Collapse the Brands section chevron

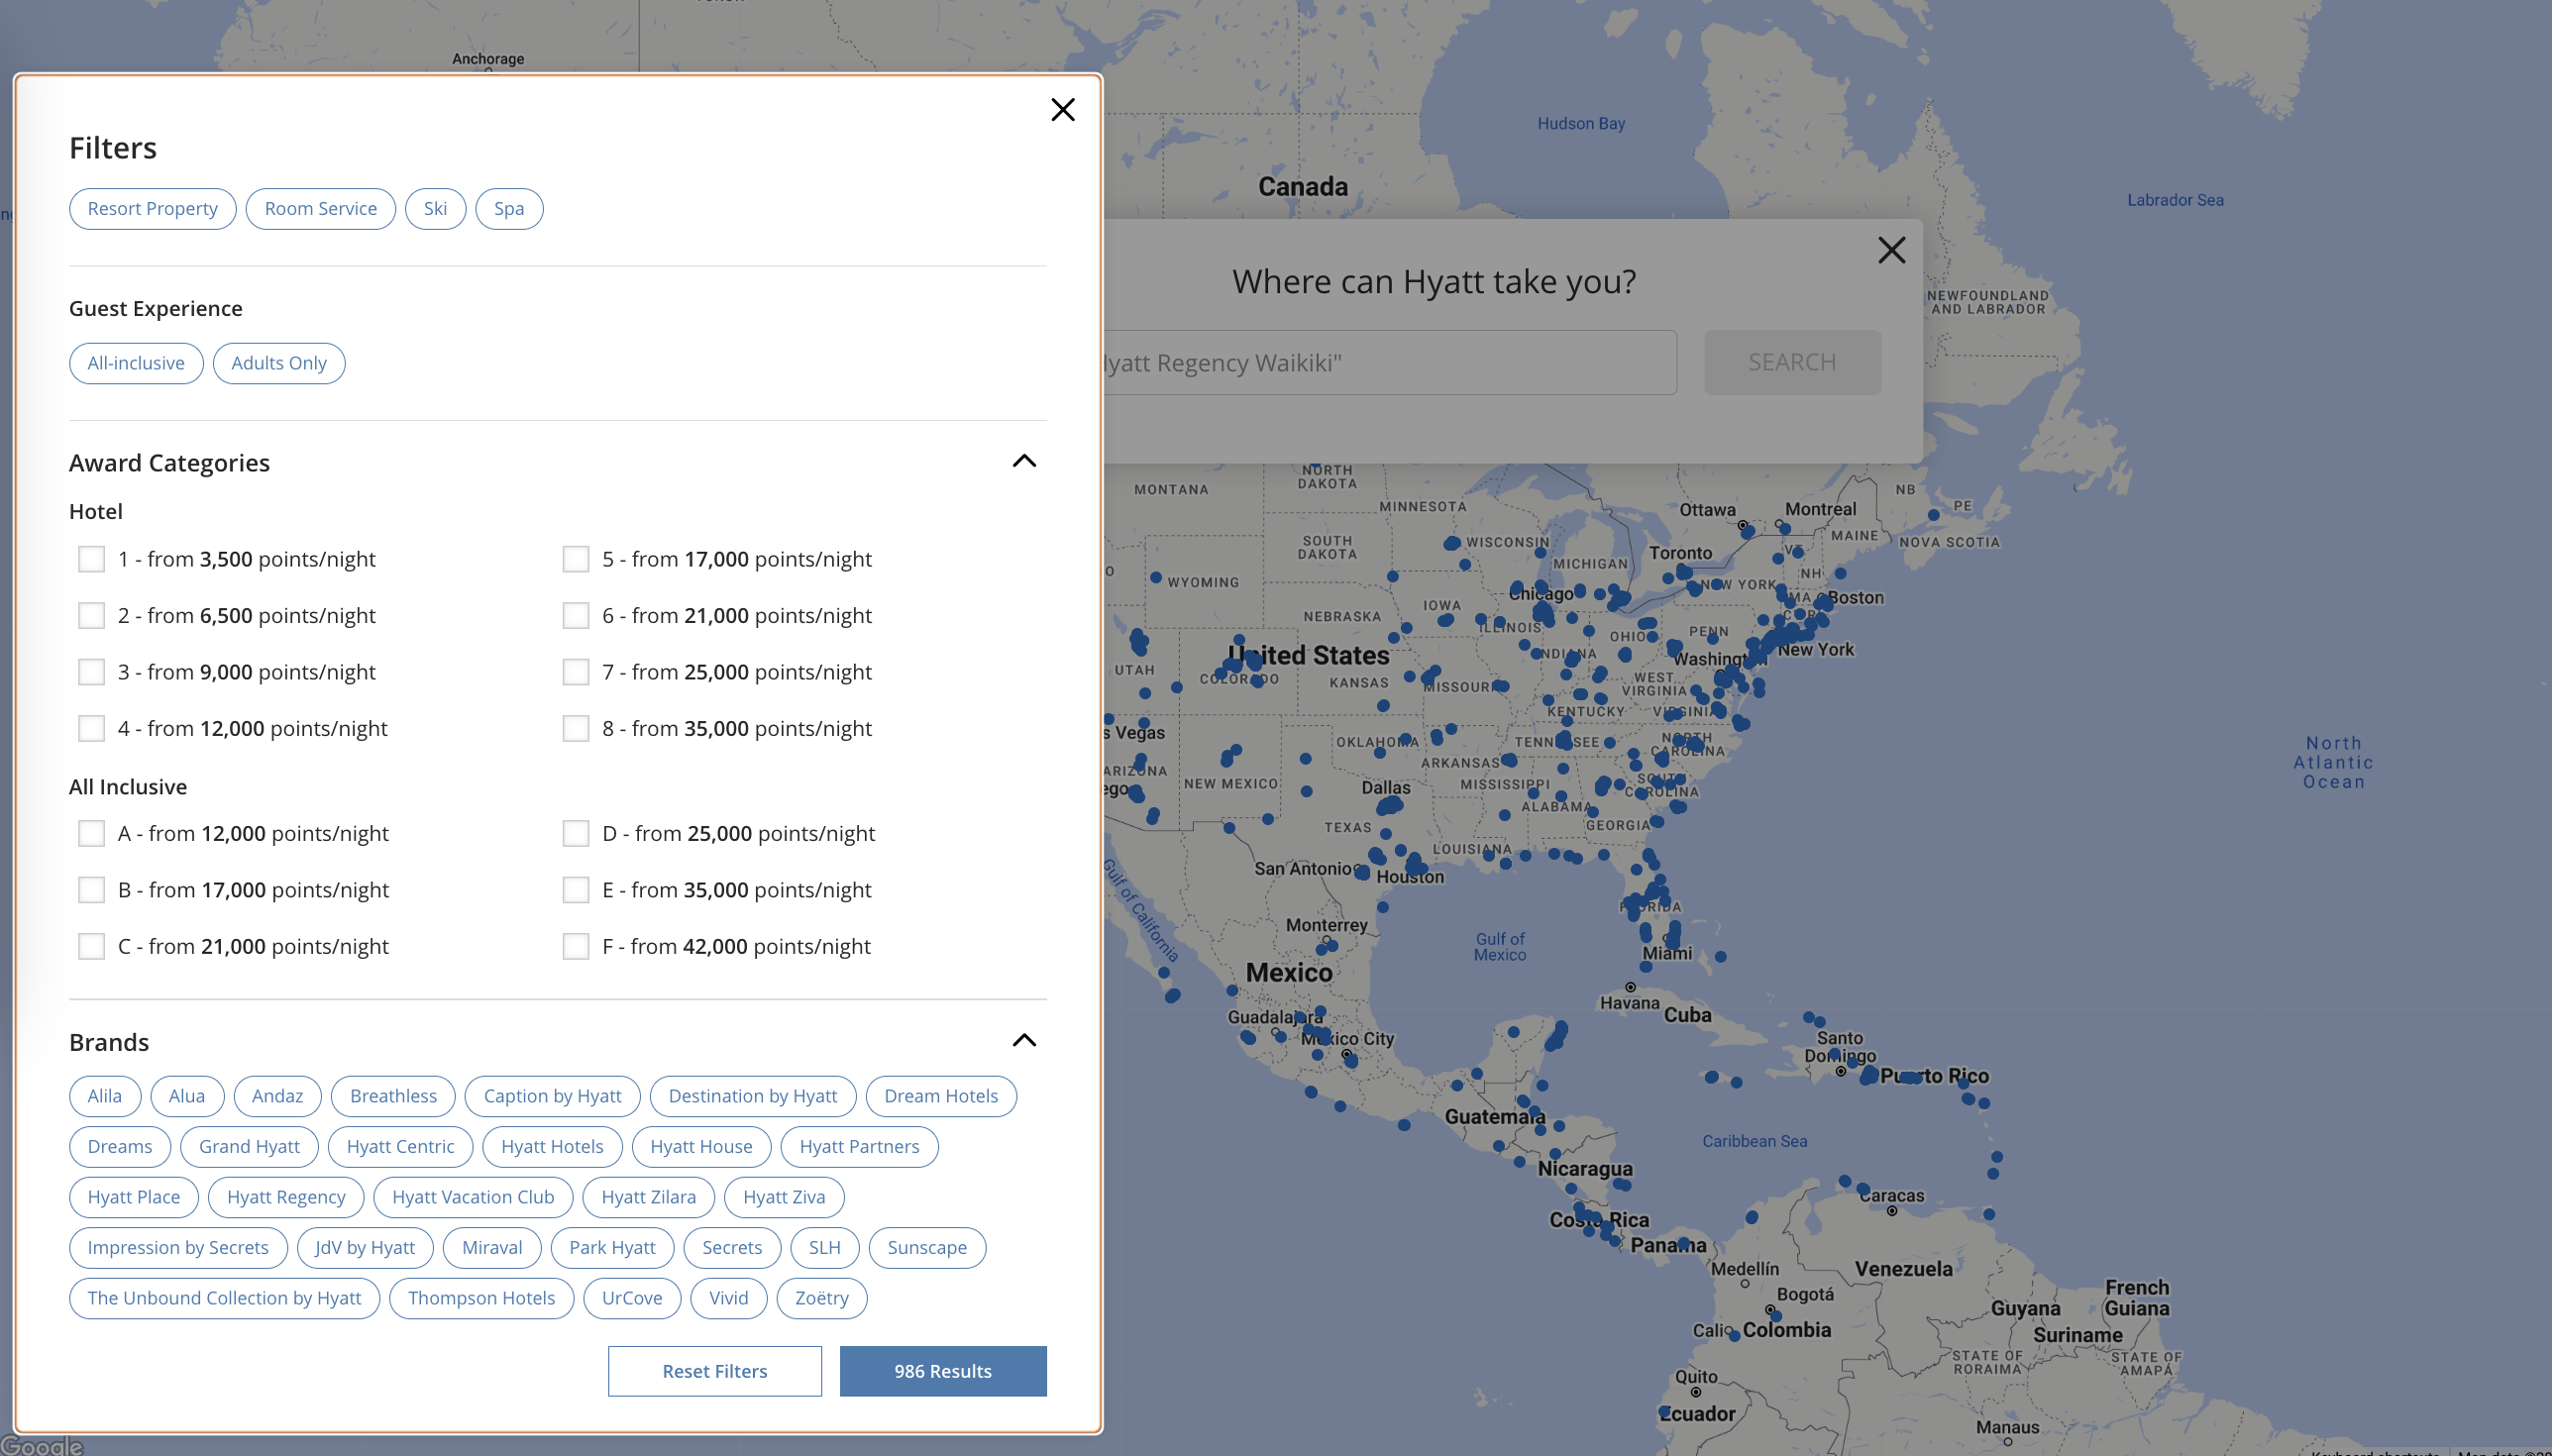tap(1024, 1040)
